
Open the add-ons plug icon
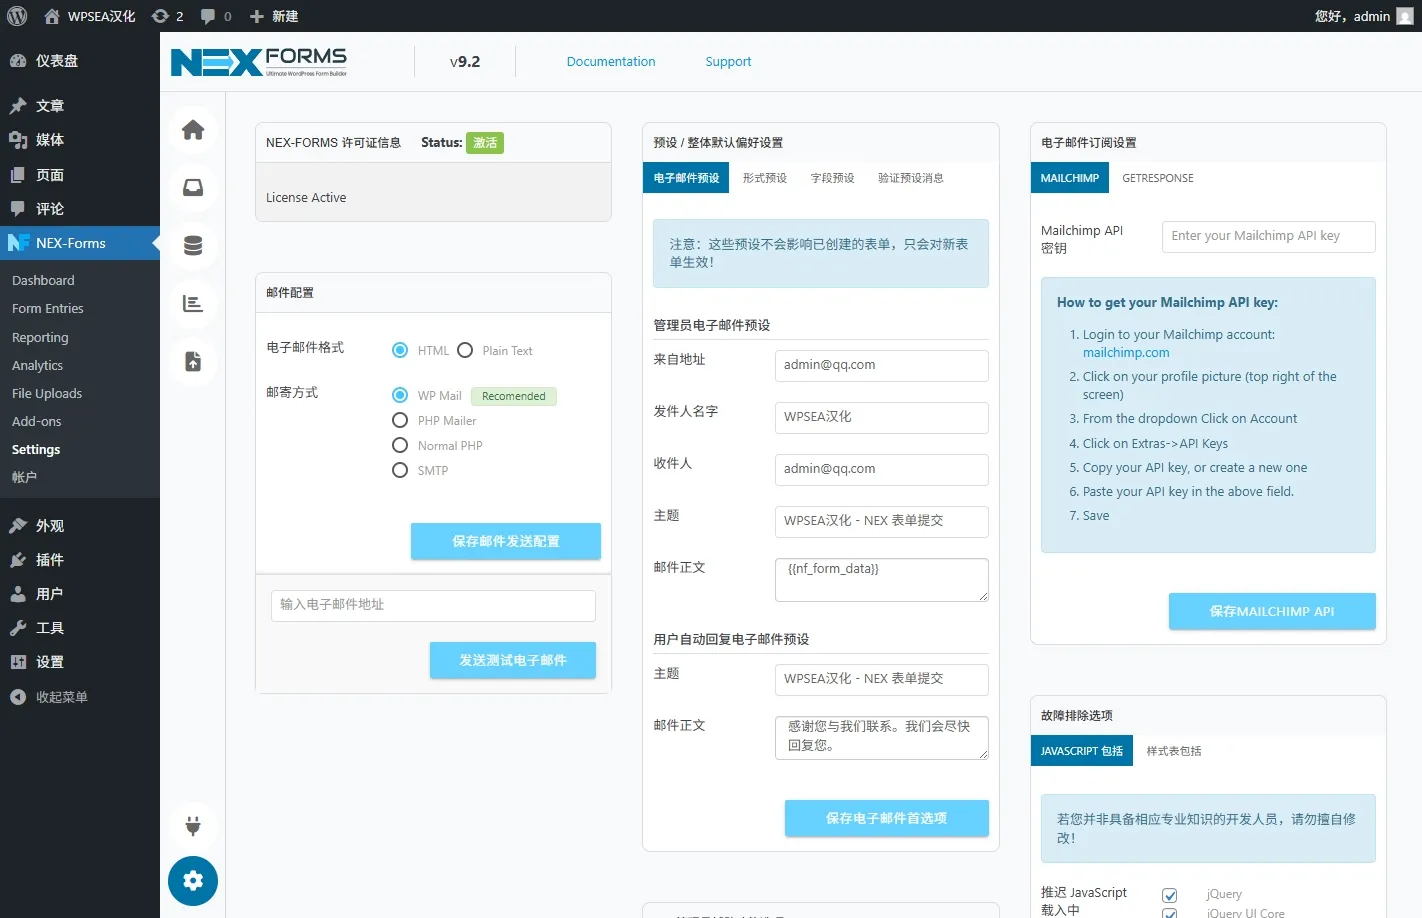[x=193, y=826]
